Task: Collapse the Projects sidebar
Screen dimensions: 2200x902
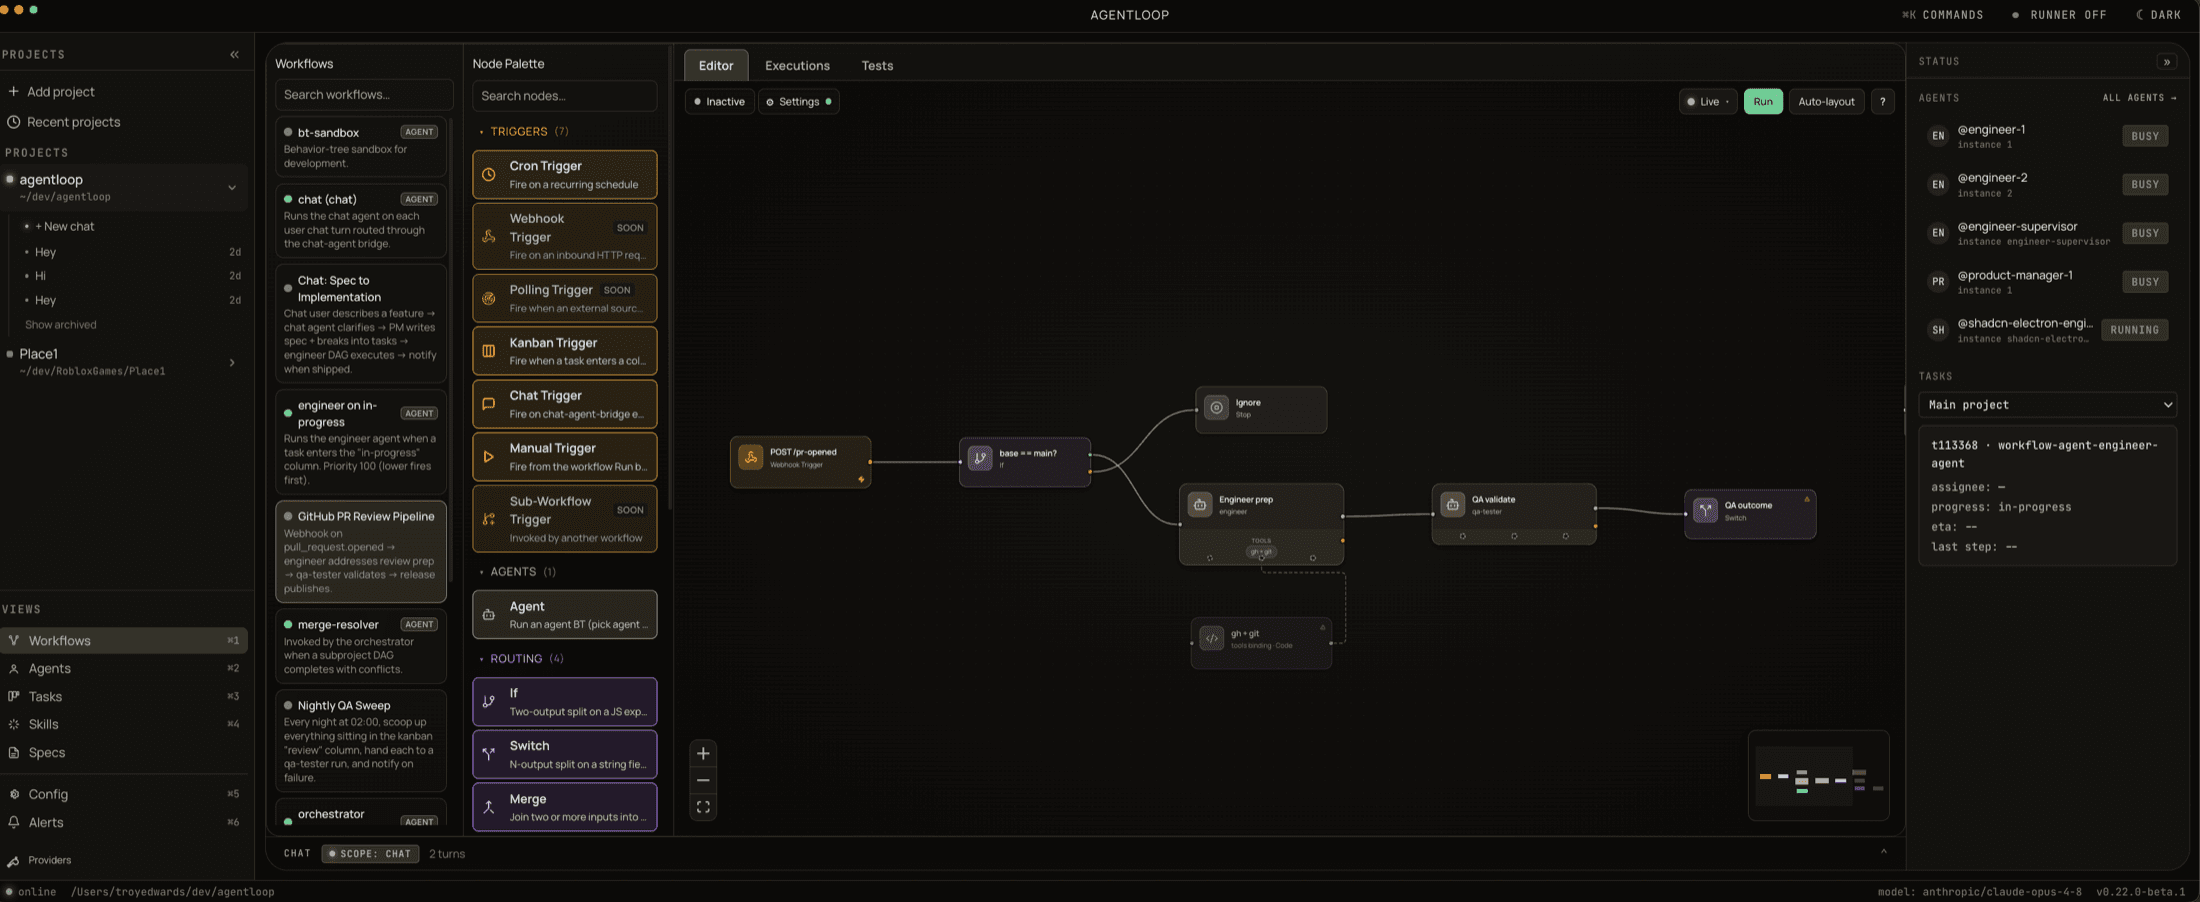Action: tap(234, 55)
